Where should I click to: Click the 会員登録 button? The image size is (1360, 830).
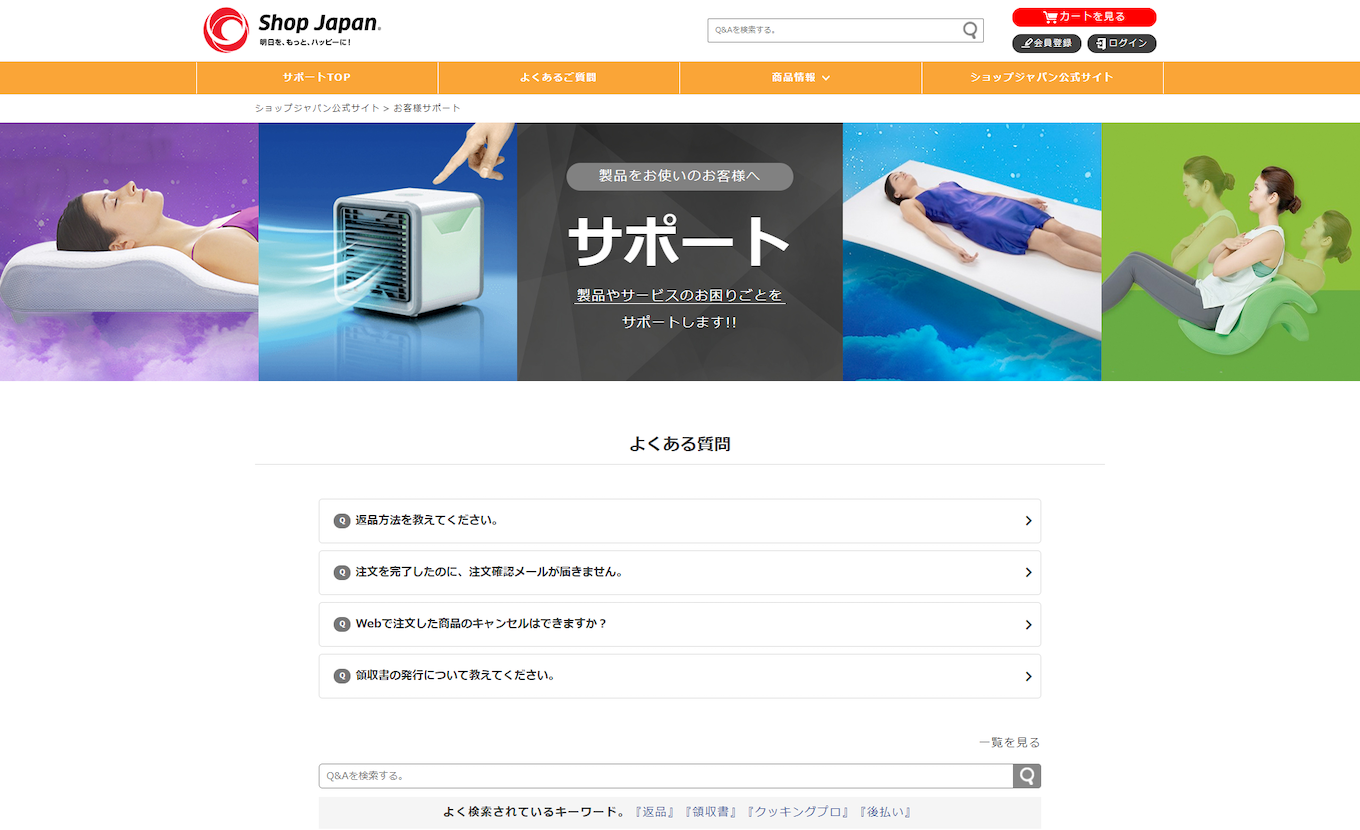click(x=1048, y=43)
